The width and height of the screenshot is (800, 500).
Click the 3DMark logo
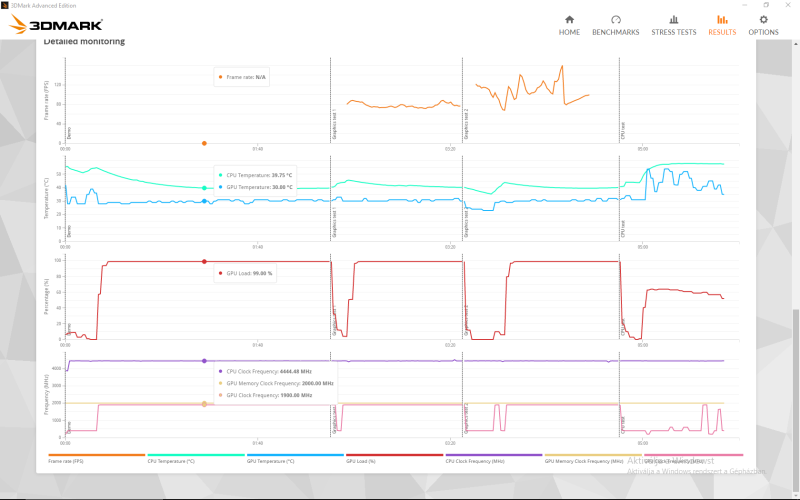pos(56,24)
